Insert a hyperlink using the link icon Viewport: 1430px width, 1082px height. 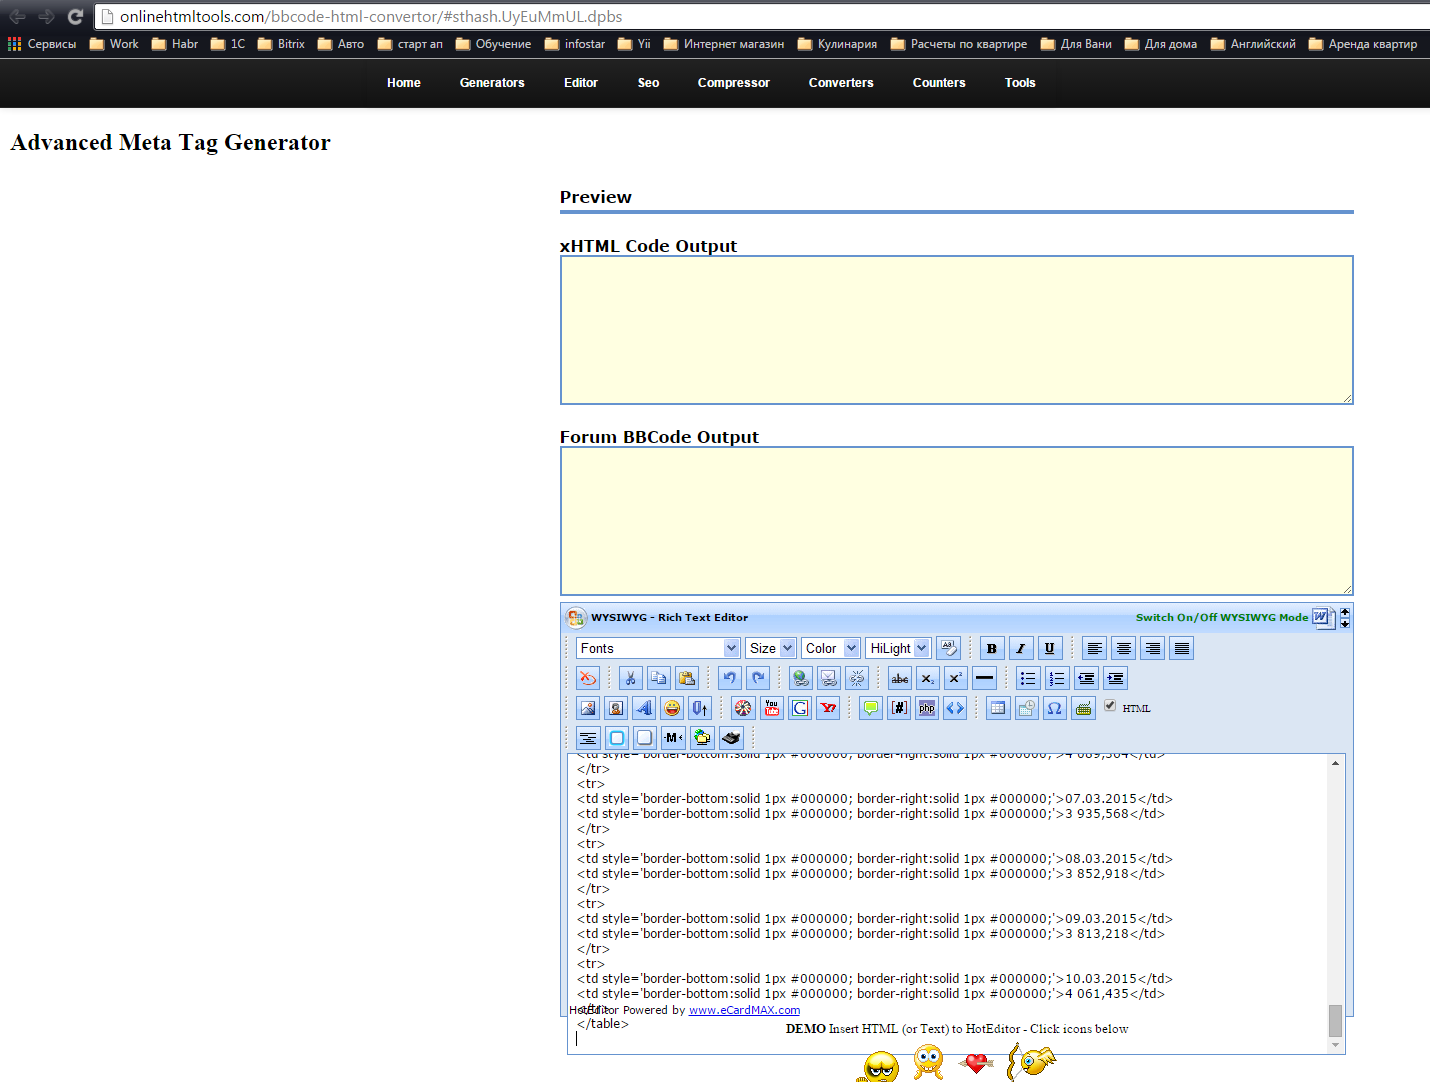click(800, 678)
